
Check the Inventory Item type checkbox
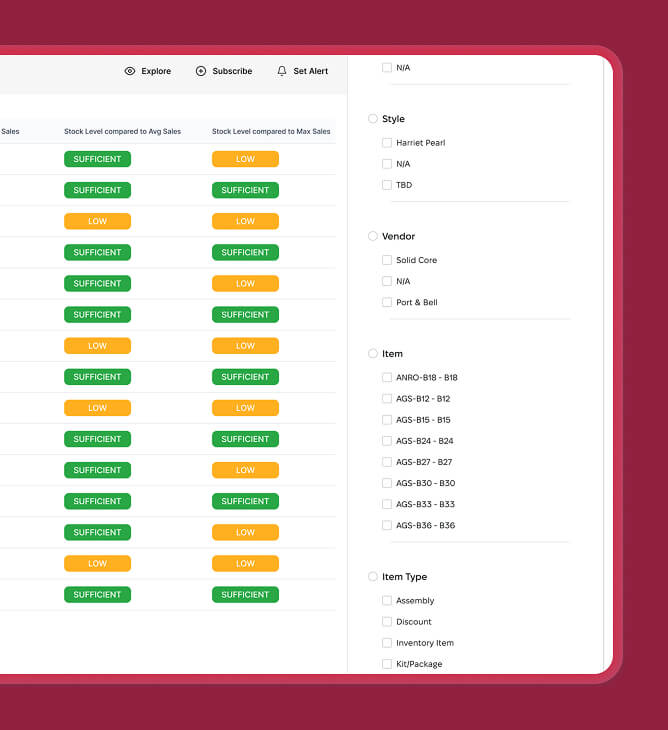(387, 643)
